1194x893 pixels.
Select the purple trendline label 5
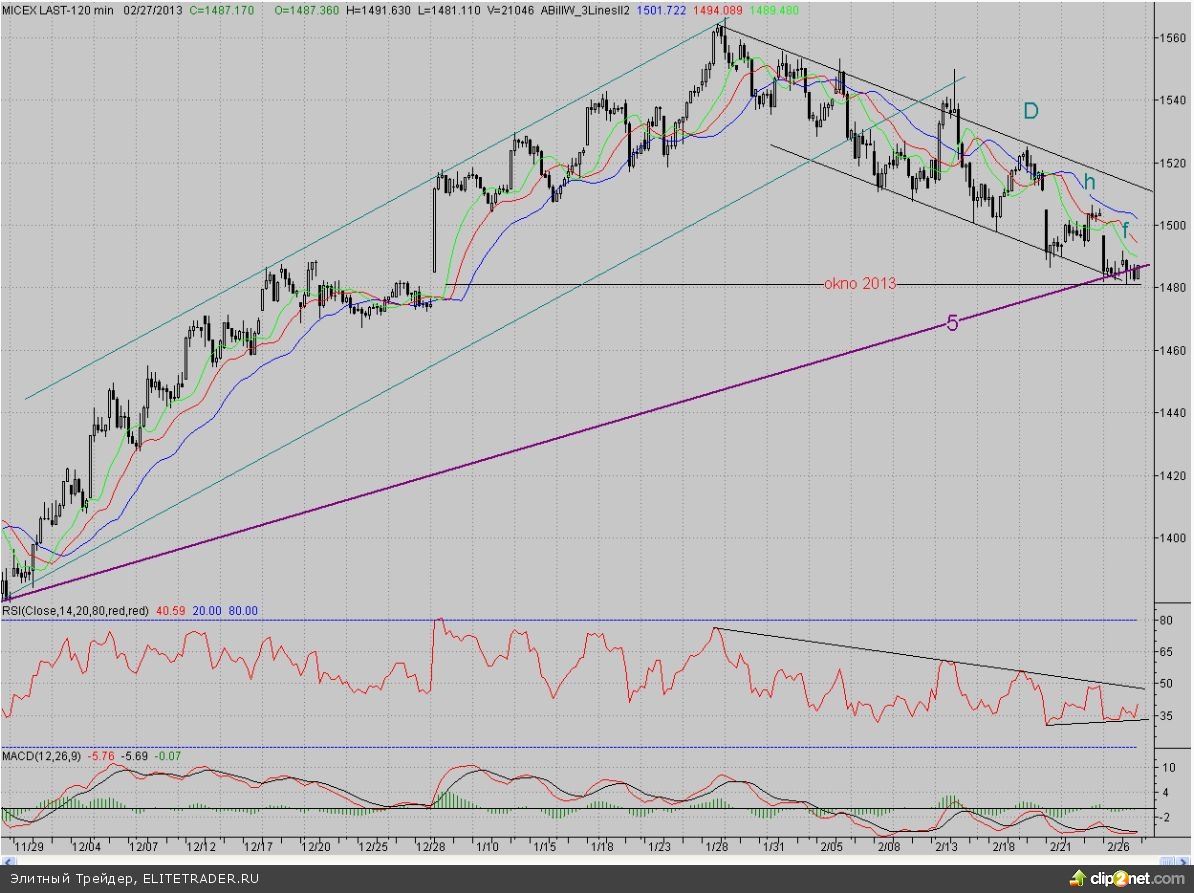(952, 323)
